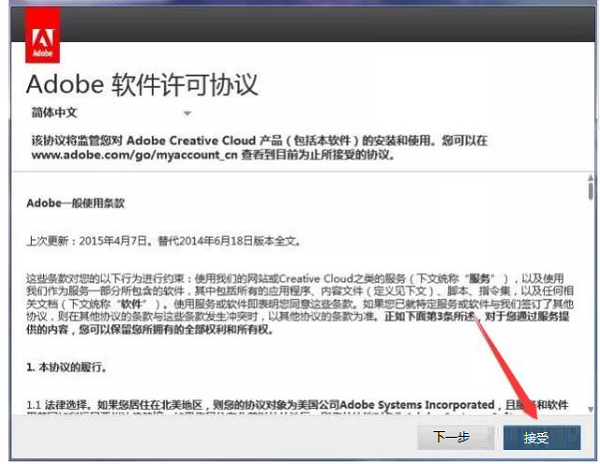Click the scrollbar's down arrow
Screen dimensions: 600x464
pos(591,408)
